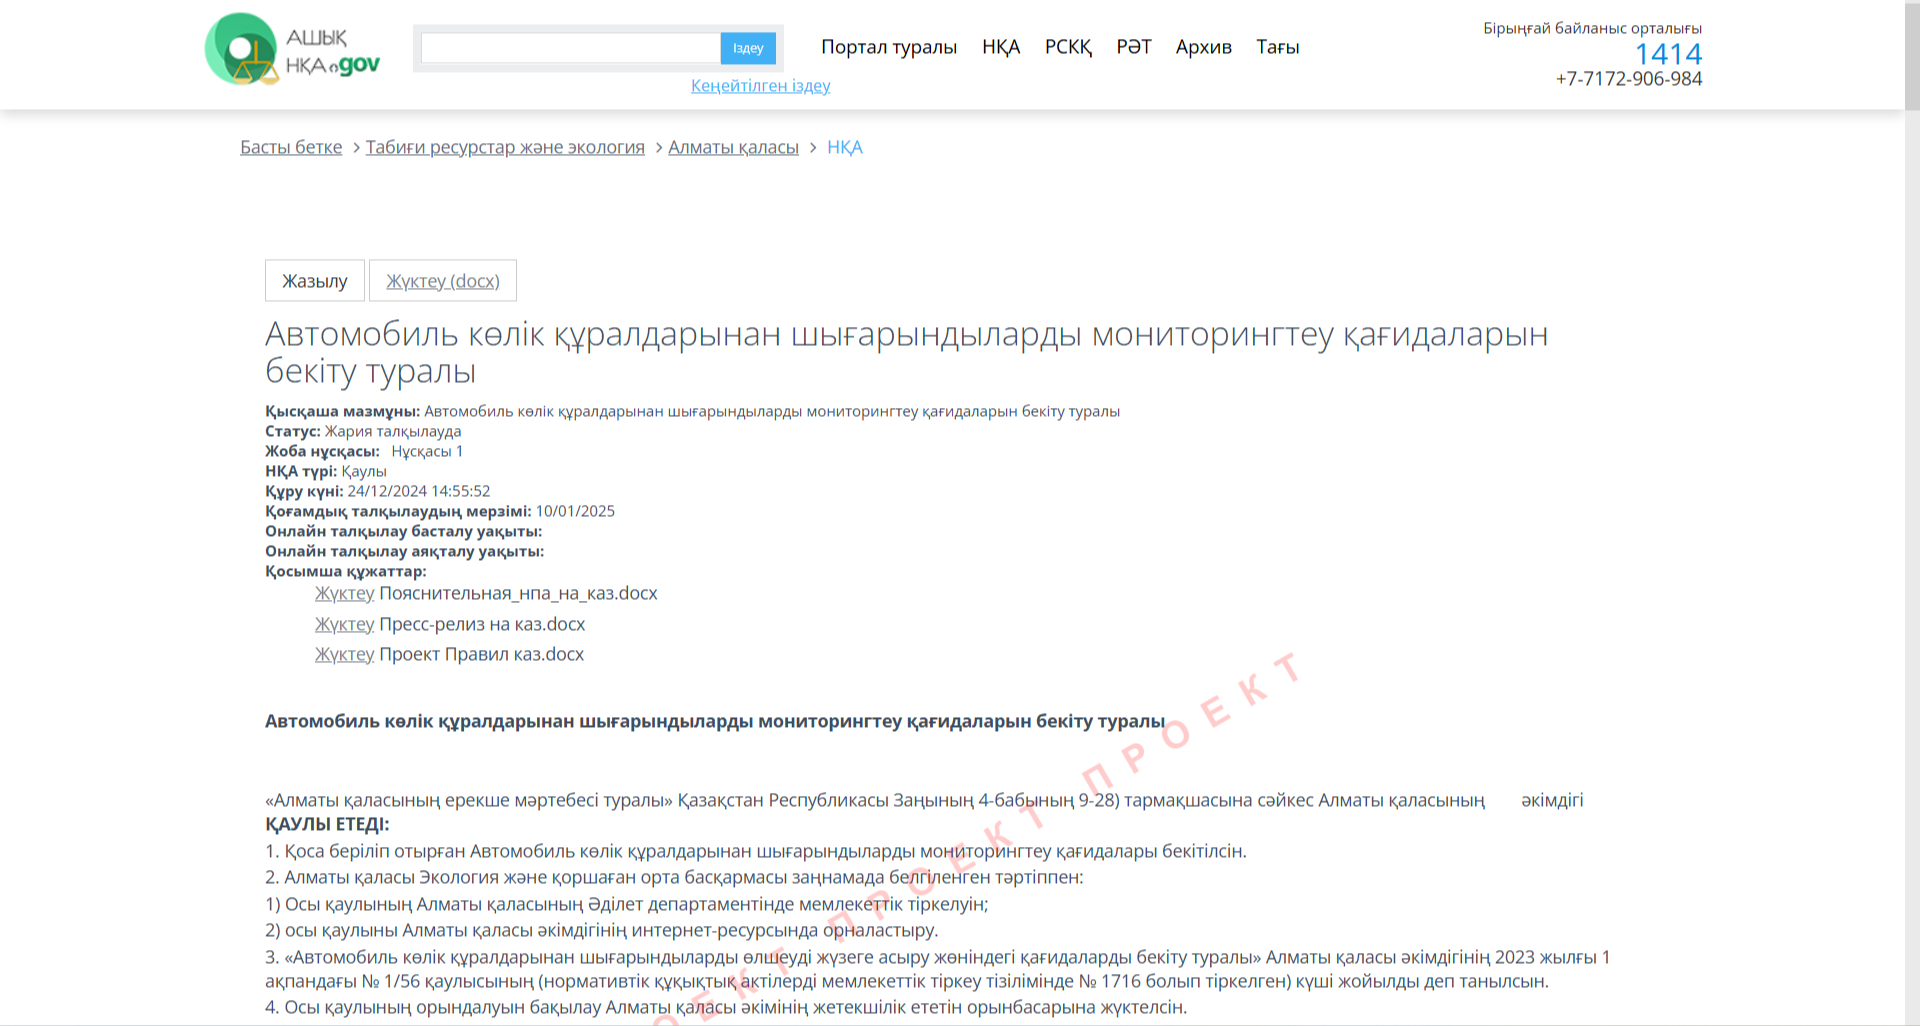1920x1026 pixels.
Task: Open the Портал туралы menu
Action: pos(888,47)
